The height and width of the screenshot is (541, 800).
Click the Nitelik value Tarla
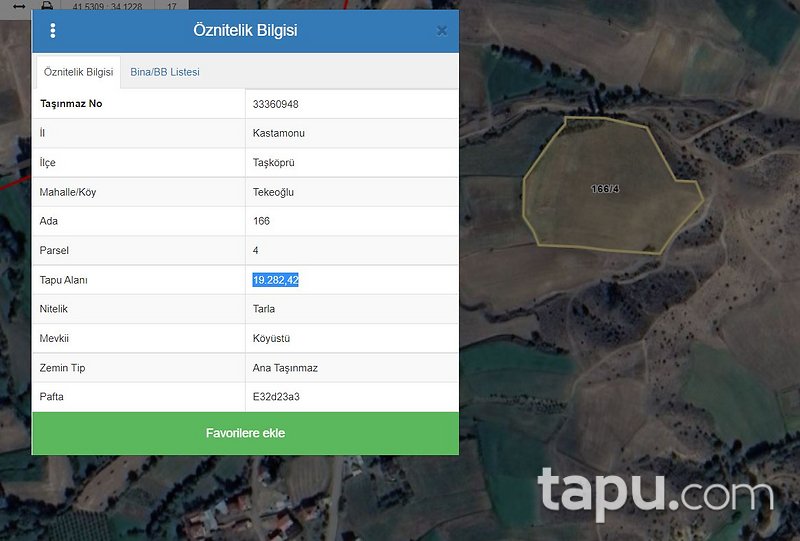coord(264,309)
